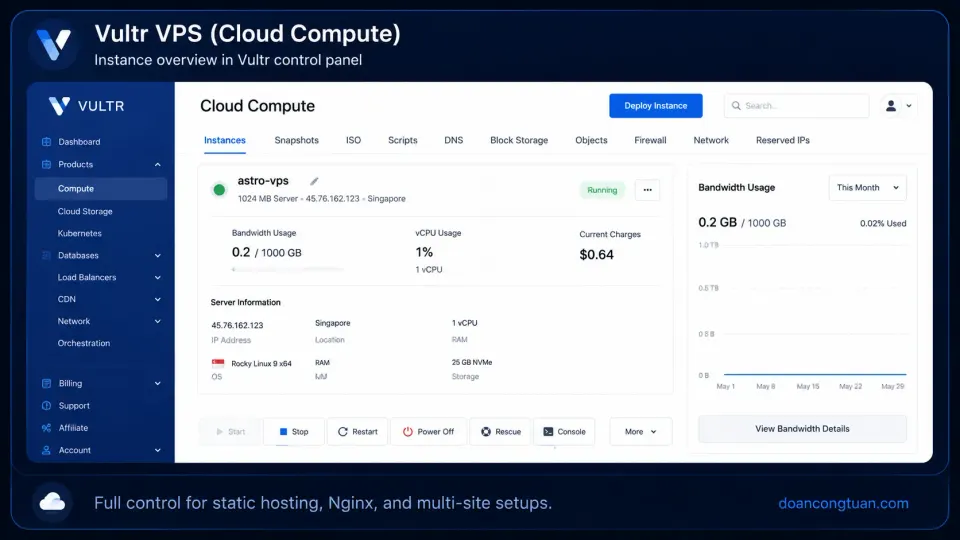Open the Console button
The height and width of the screenshot is (540, 960).
[x=564, y=432]
